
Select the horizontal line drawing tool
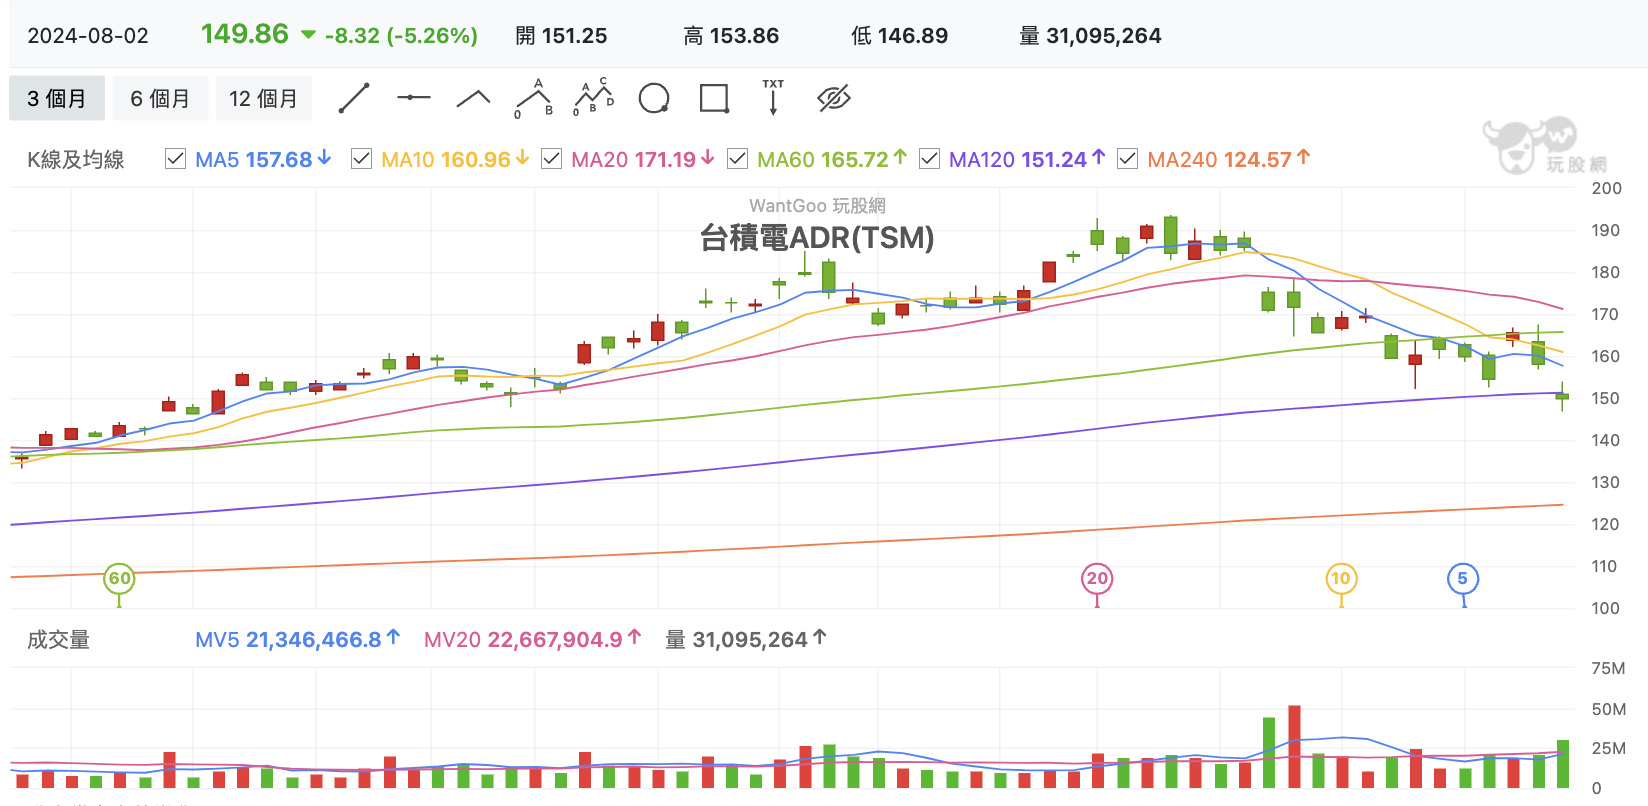tap(413, 98)
